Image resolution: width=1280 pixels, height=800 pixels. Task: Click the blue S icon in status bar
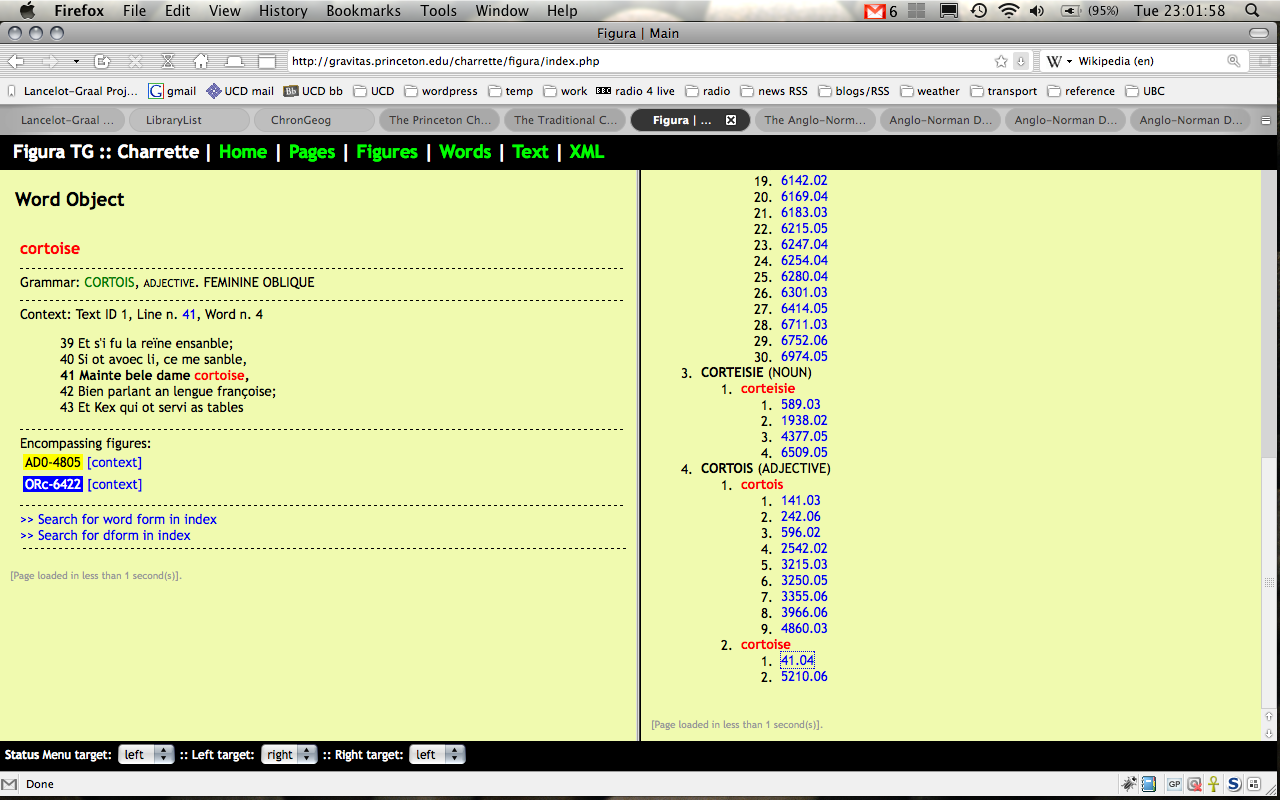pyautogui.click(x=1234, y=784)
